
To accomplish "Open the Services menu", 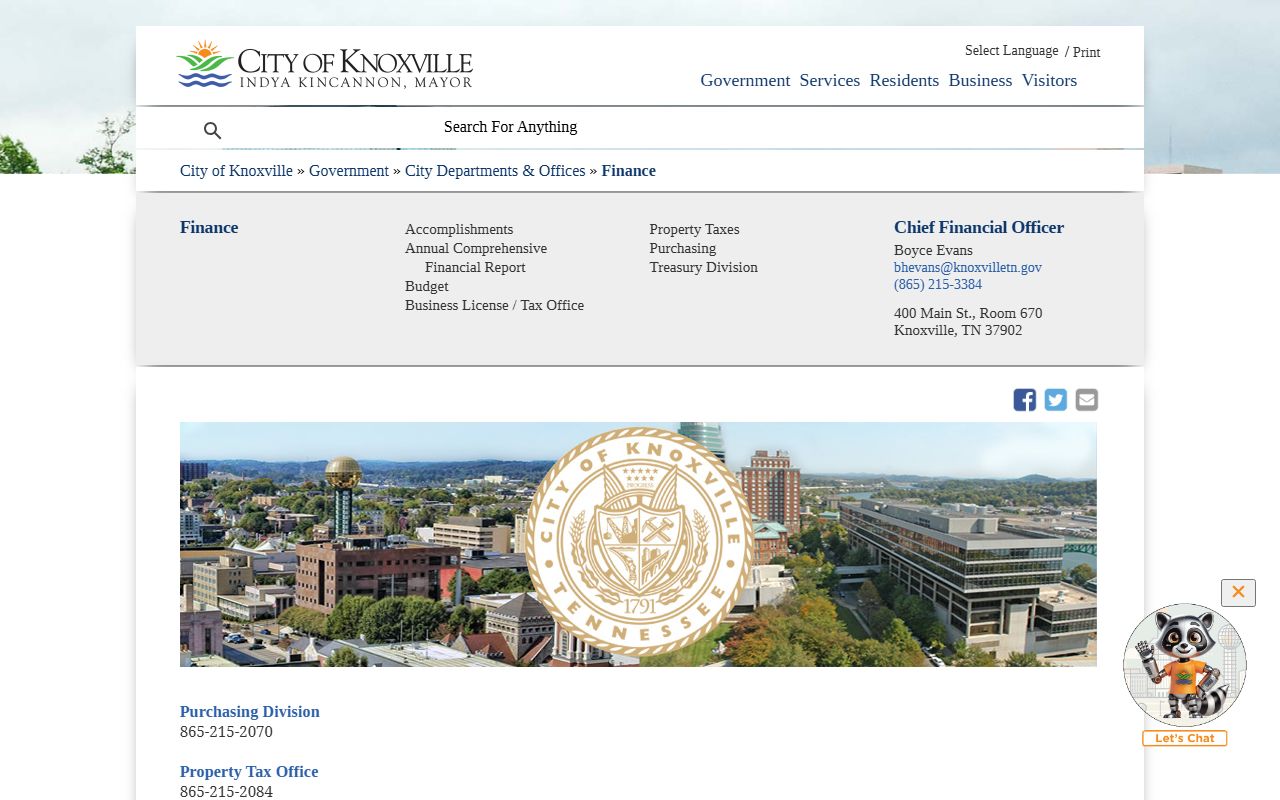I will tap(829, 80).
